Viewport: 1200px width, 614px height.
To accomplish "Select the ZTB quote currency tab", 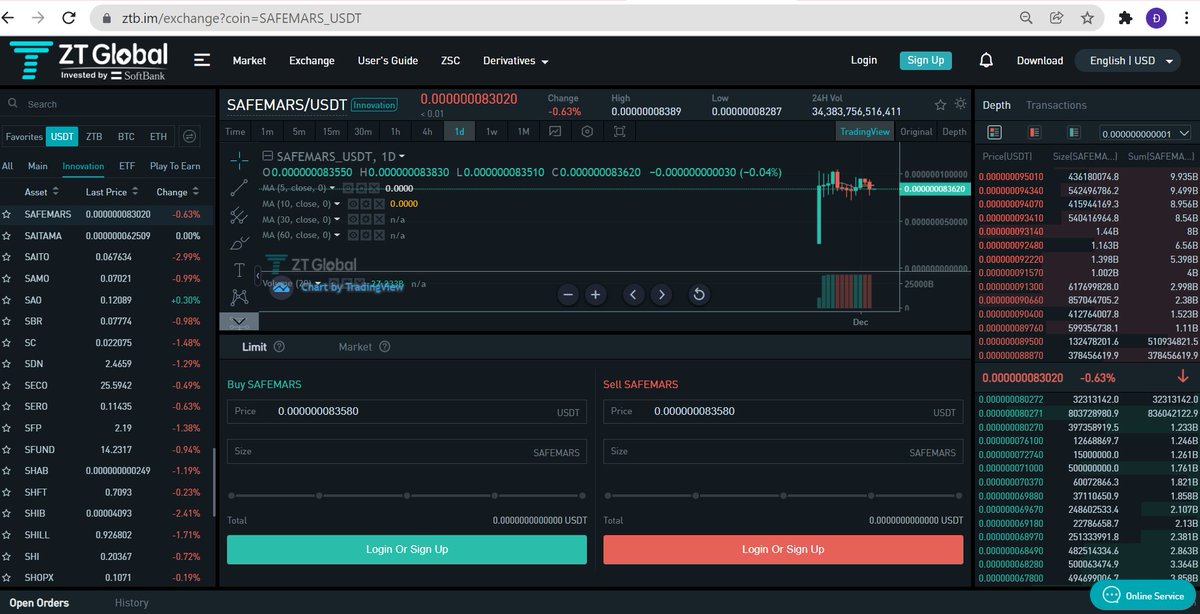I will 94,136.
